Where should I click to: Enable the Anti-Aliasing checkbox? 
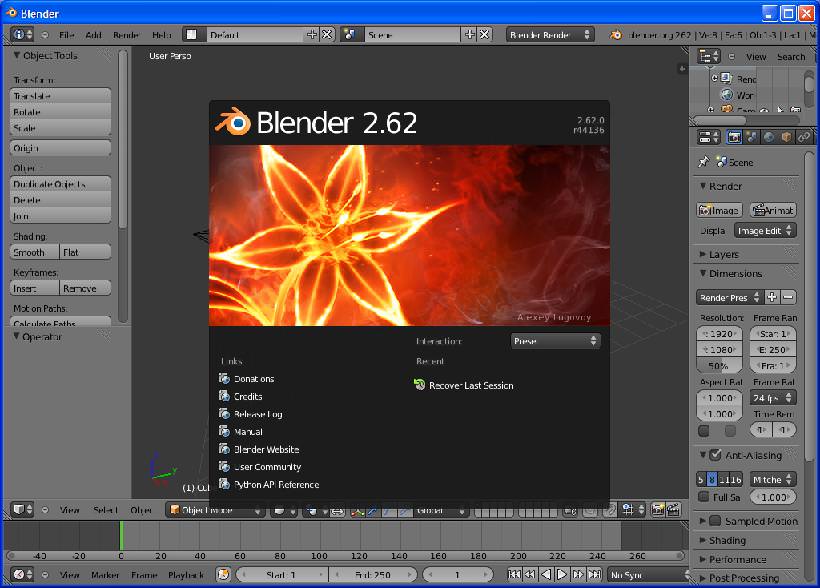(x=716, y=455)
